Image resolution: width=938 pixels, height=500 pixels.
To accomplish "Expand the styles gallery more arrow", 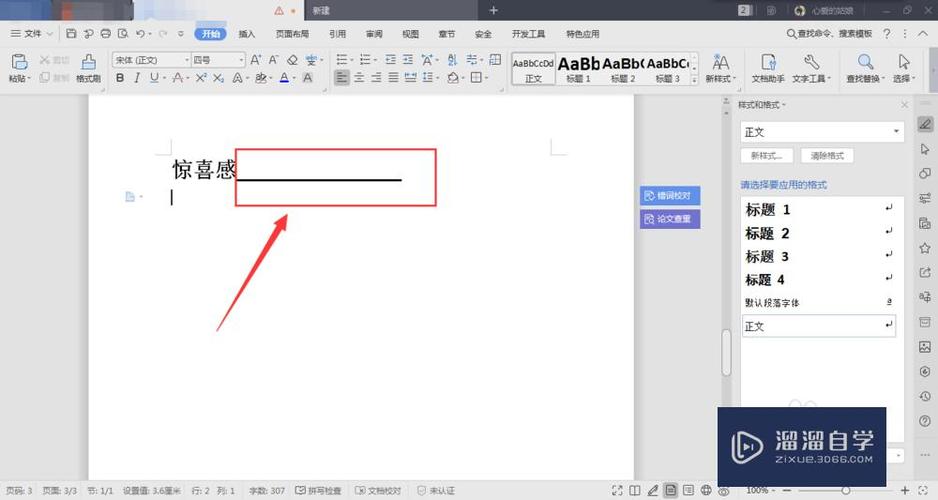I will click(x=695, y=79).
